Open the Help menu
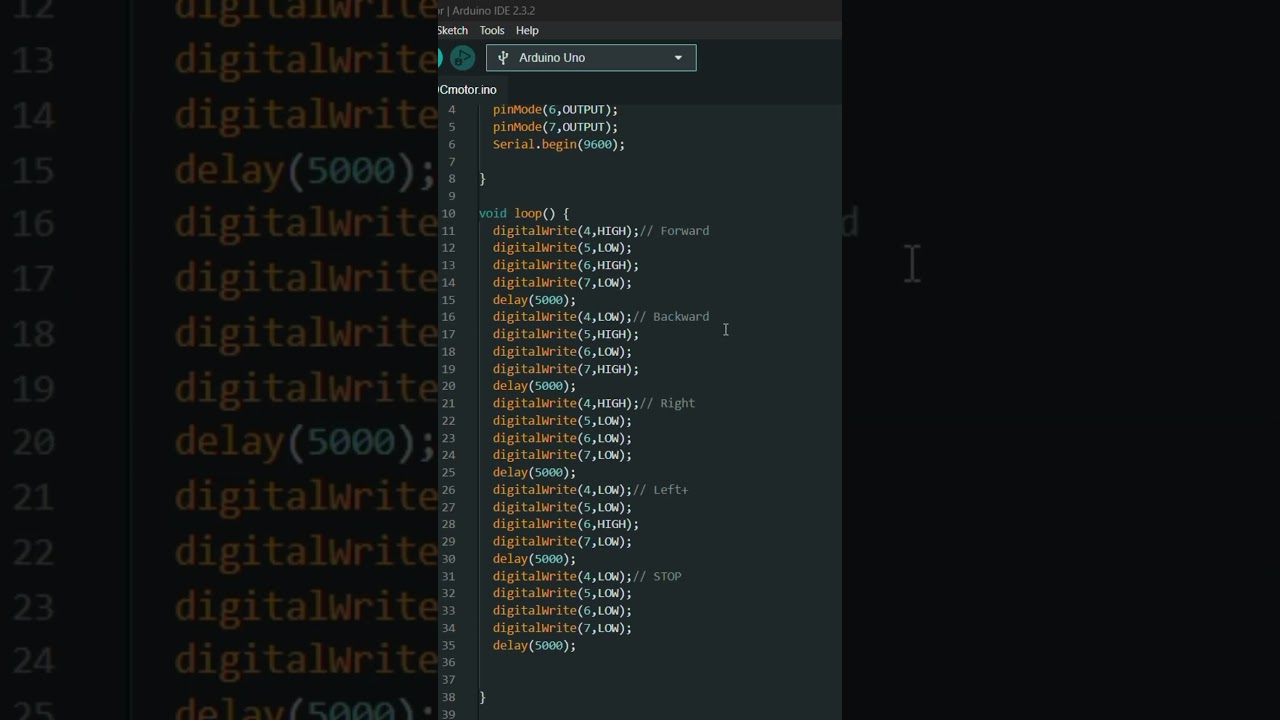 pos(527,30)
